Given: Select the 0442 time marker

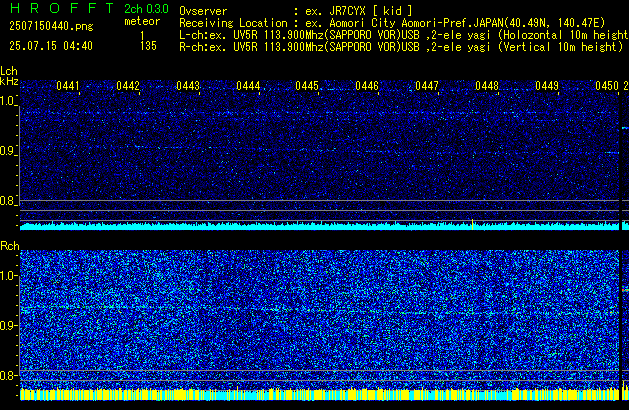Looking at the screenshot, I should click(x=128, y=86).
